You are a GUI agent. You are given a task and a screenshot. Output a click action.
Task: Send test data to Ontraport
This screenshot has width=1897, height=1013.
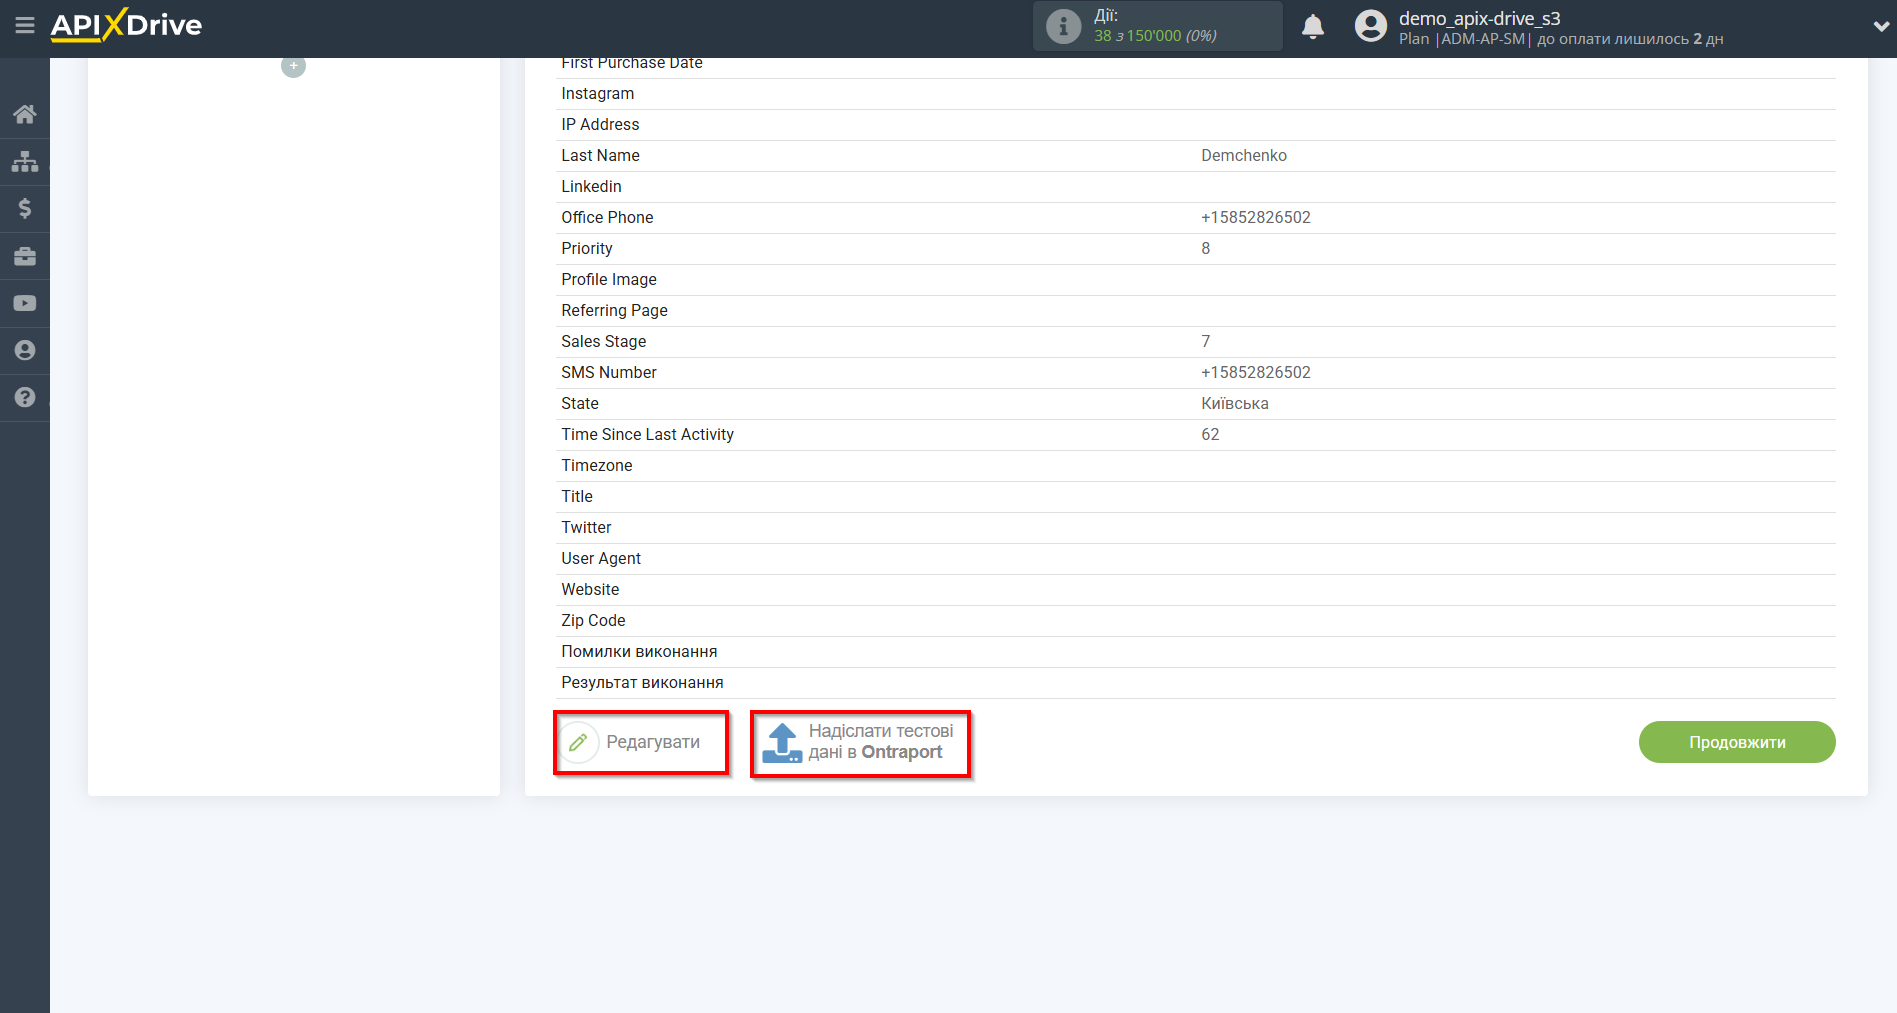[x=860, y=742]
